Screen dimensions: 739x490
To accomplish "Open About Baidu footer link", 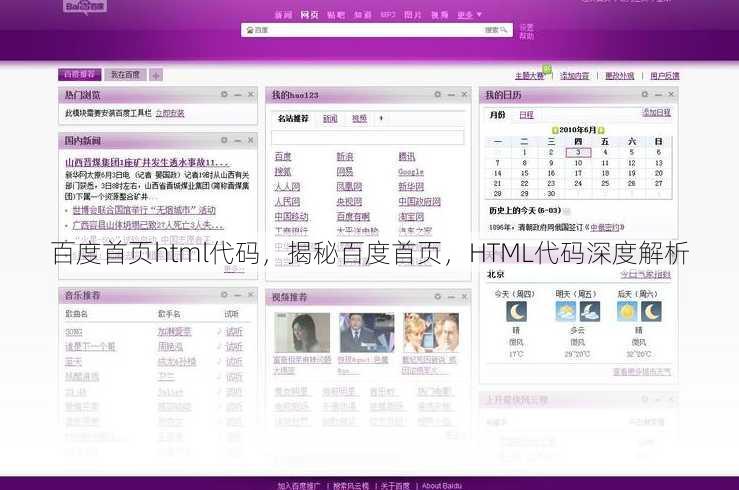I will pyautogui.click(x=442, y=485).
